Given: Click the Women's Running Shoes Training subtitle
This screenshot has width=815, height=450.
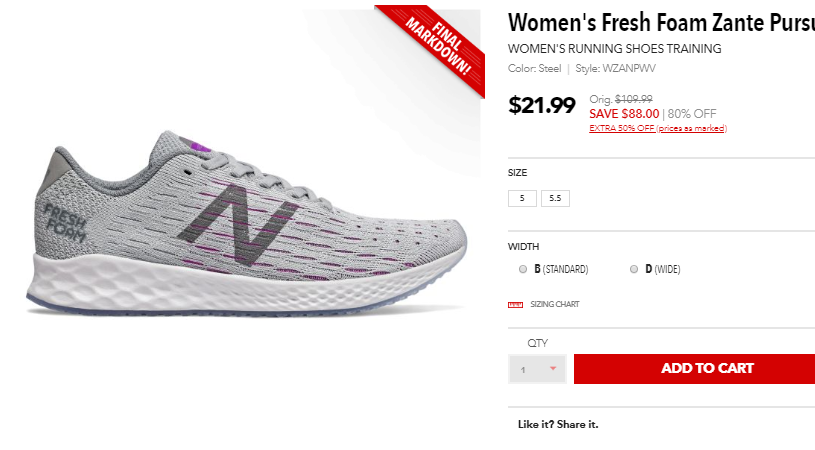Looking at the screenshot, I should pos(614,49).
